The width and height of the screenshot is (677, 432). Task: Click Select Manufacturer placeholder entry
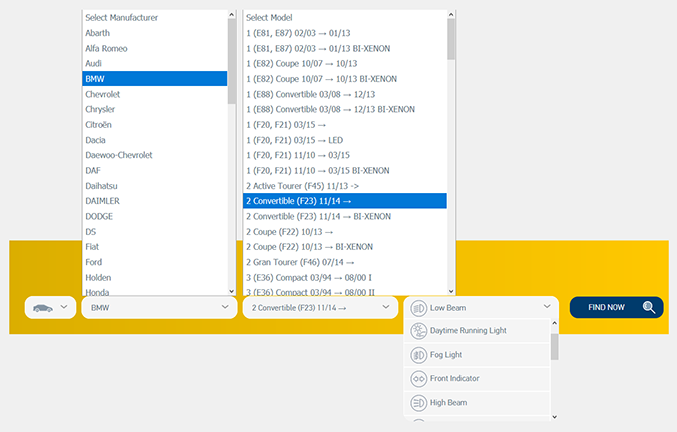[155, 18]
